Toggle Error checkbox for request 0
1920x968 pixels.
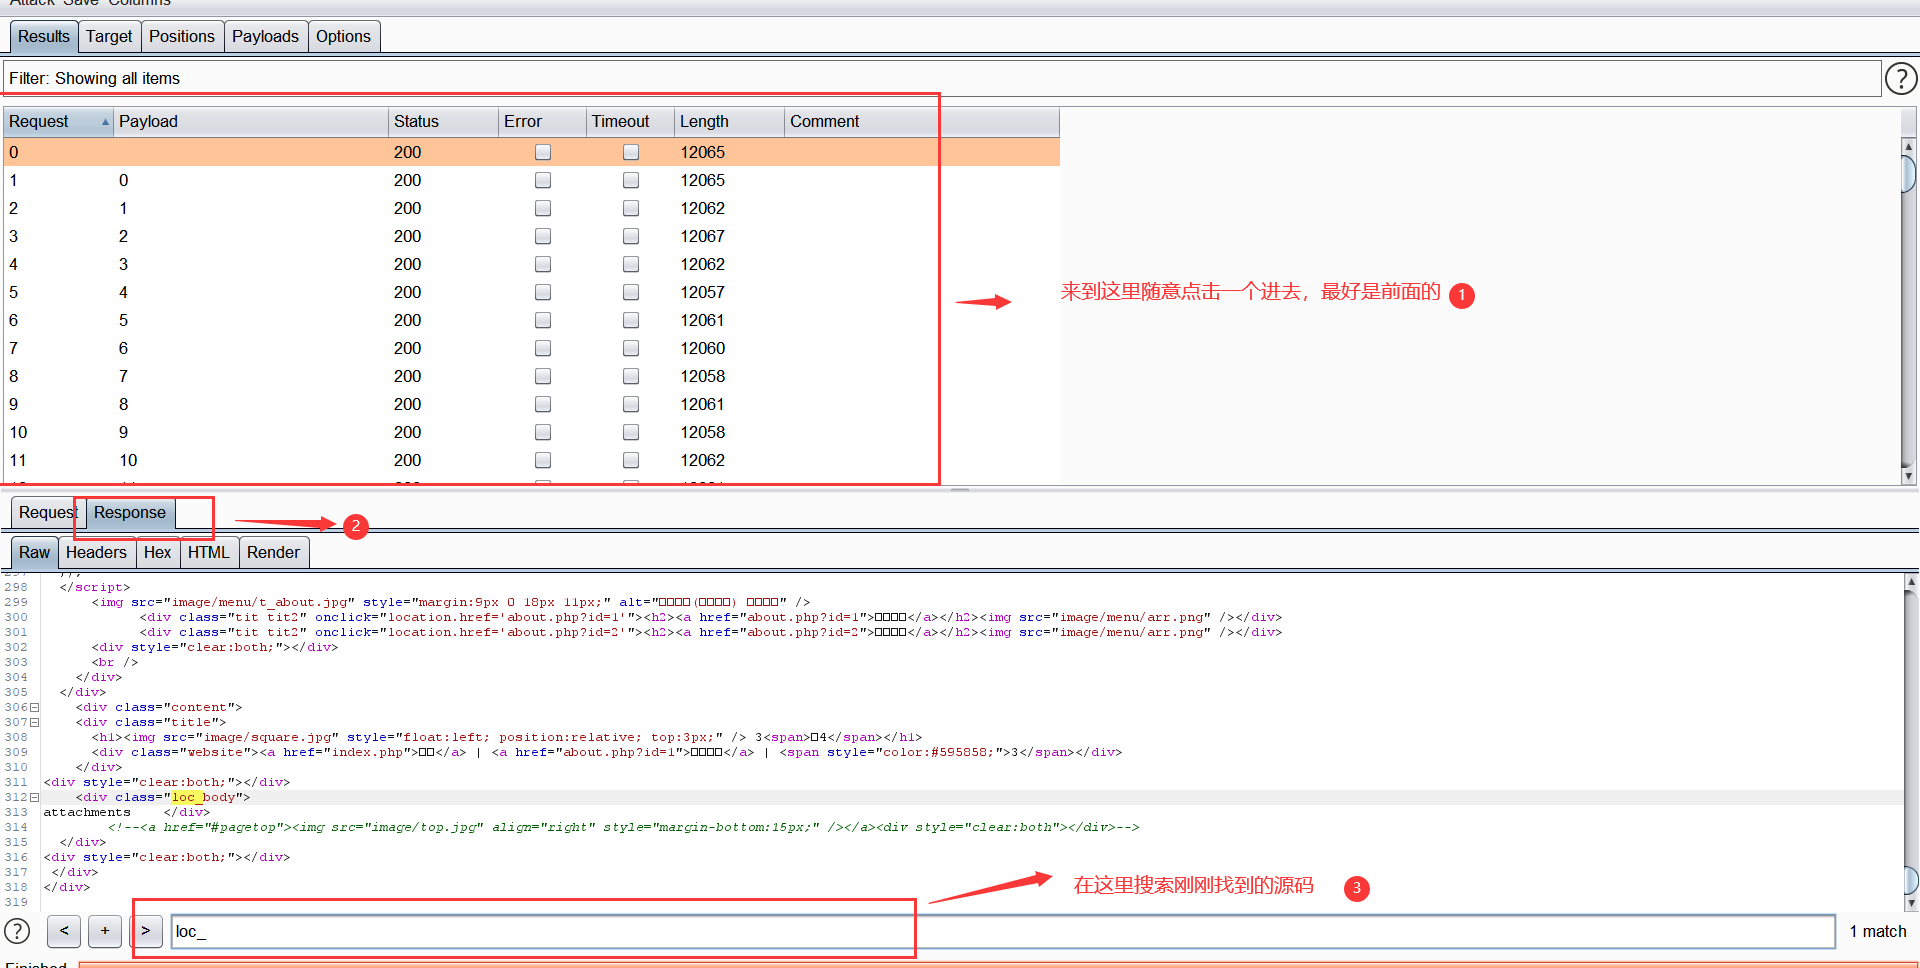[543, 152]
